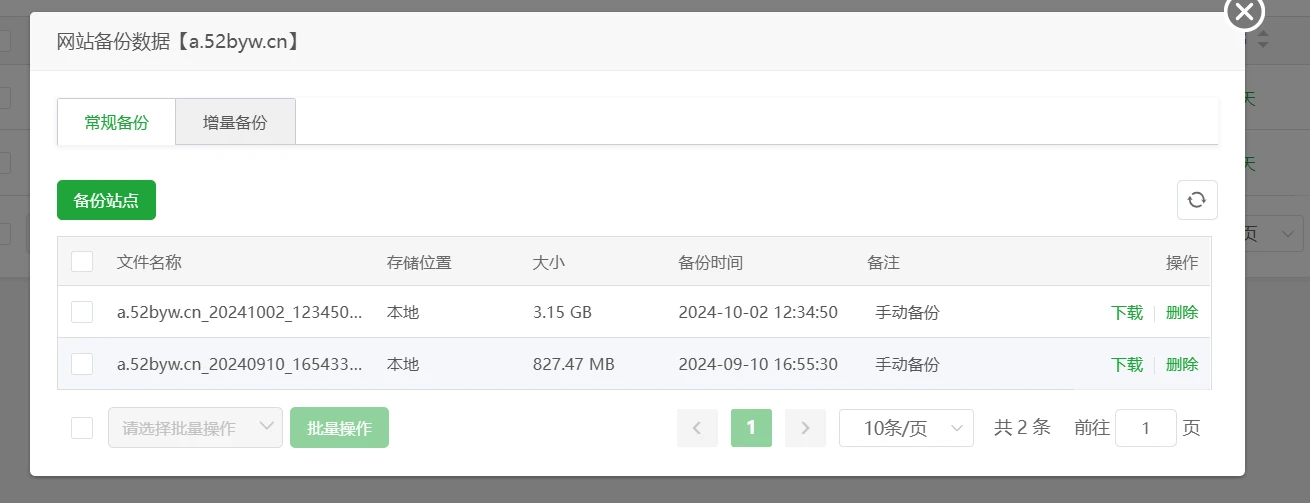Delete the 2024-10-02 backup
This screenshot has height=503, width=1310.
(x=1182, y=312)
